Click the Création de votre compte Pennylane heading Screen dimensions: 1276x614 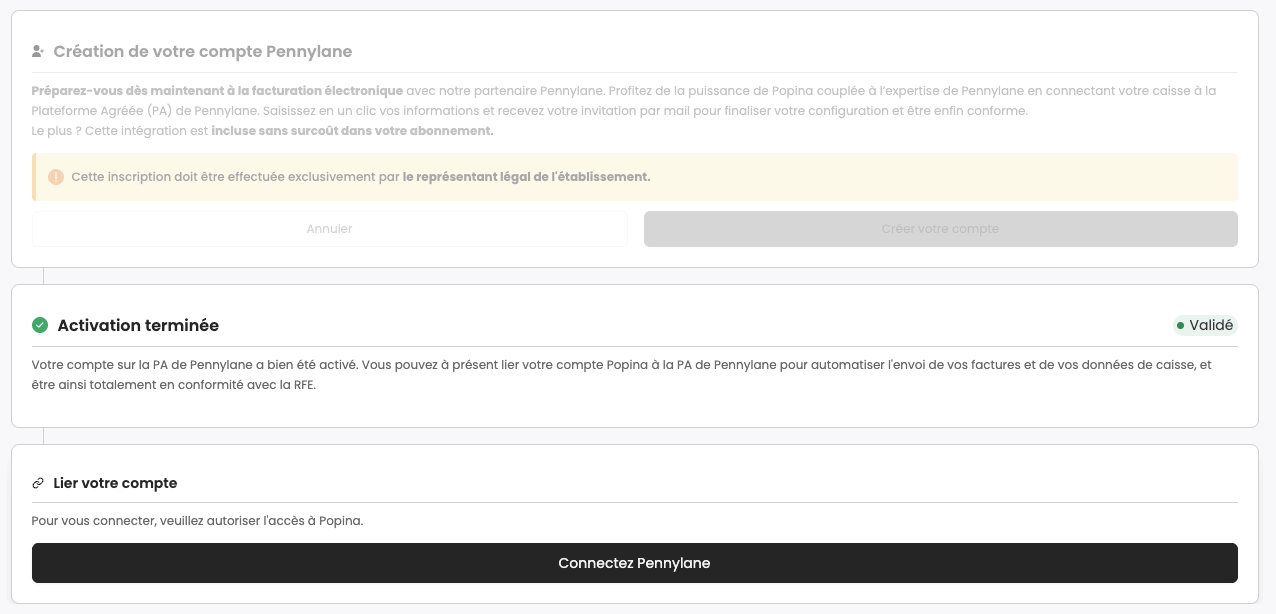(202, 51)
